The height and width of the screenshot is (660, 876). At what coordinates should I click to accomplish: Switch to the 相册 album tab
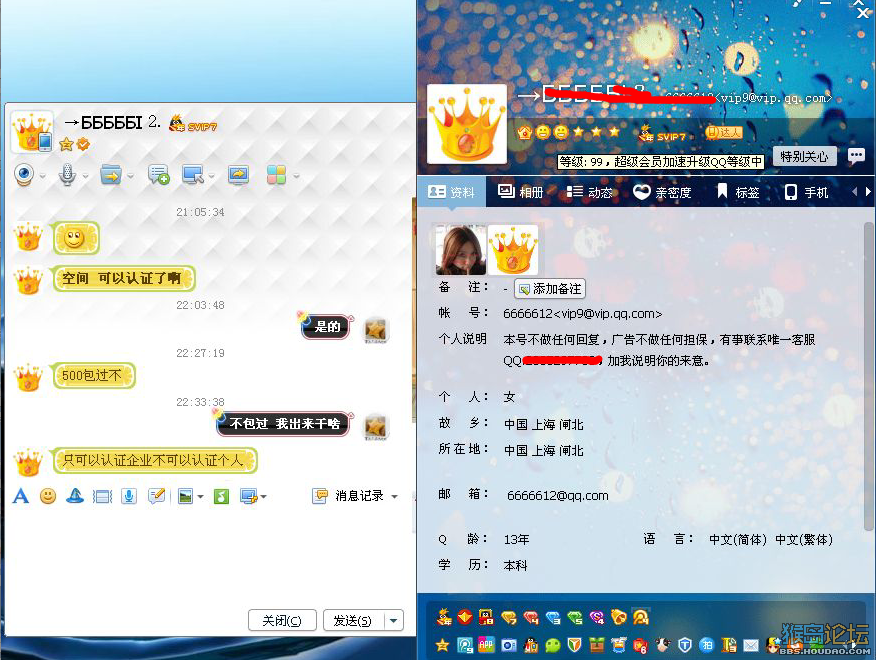[x=520, y=192]
